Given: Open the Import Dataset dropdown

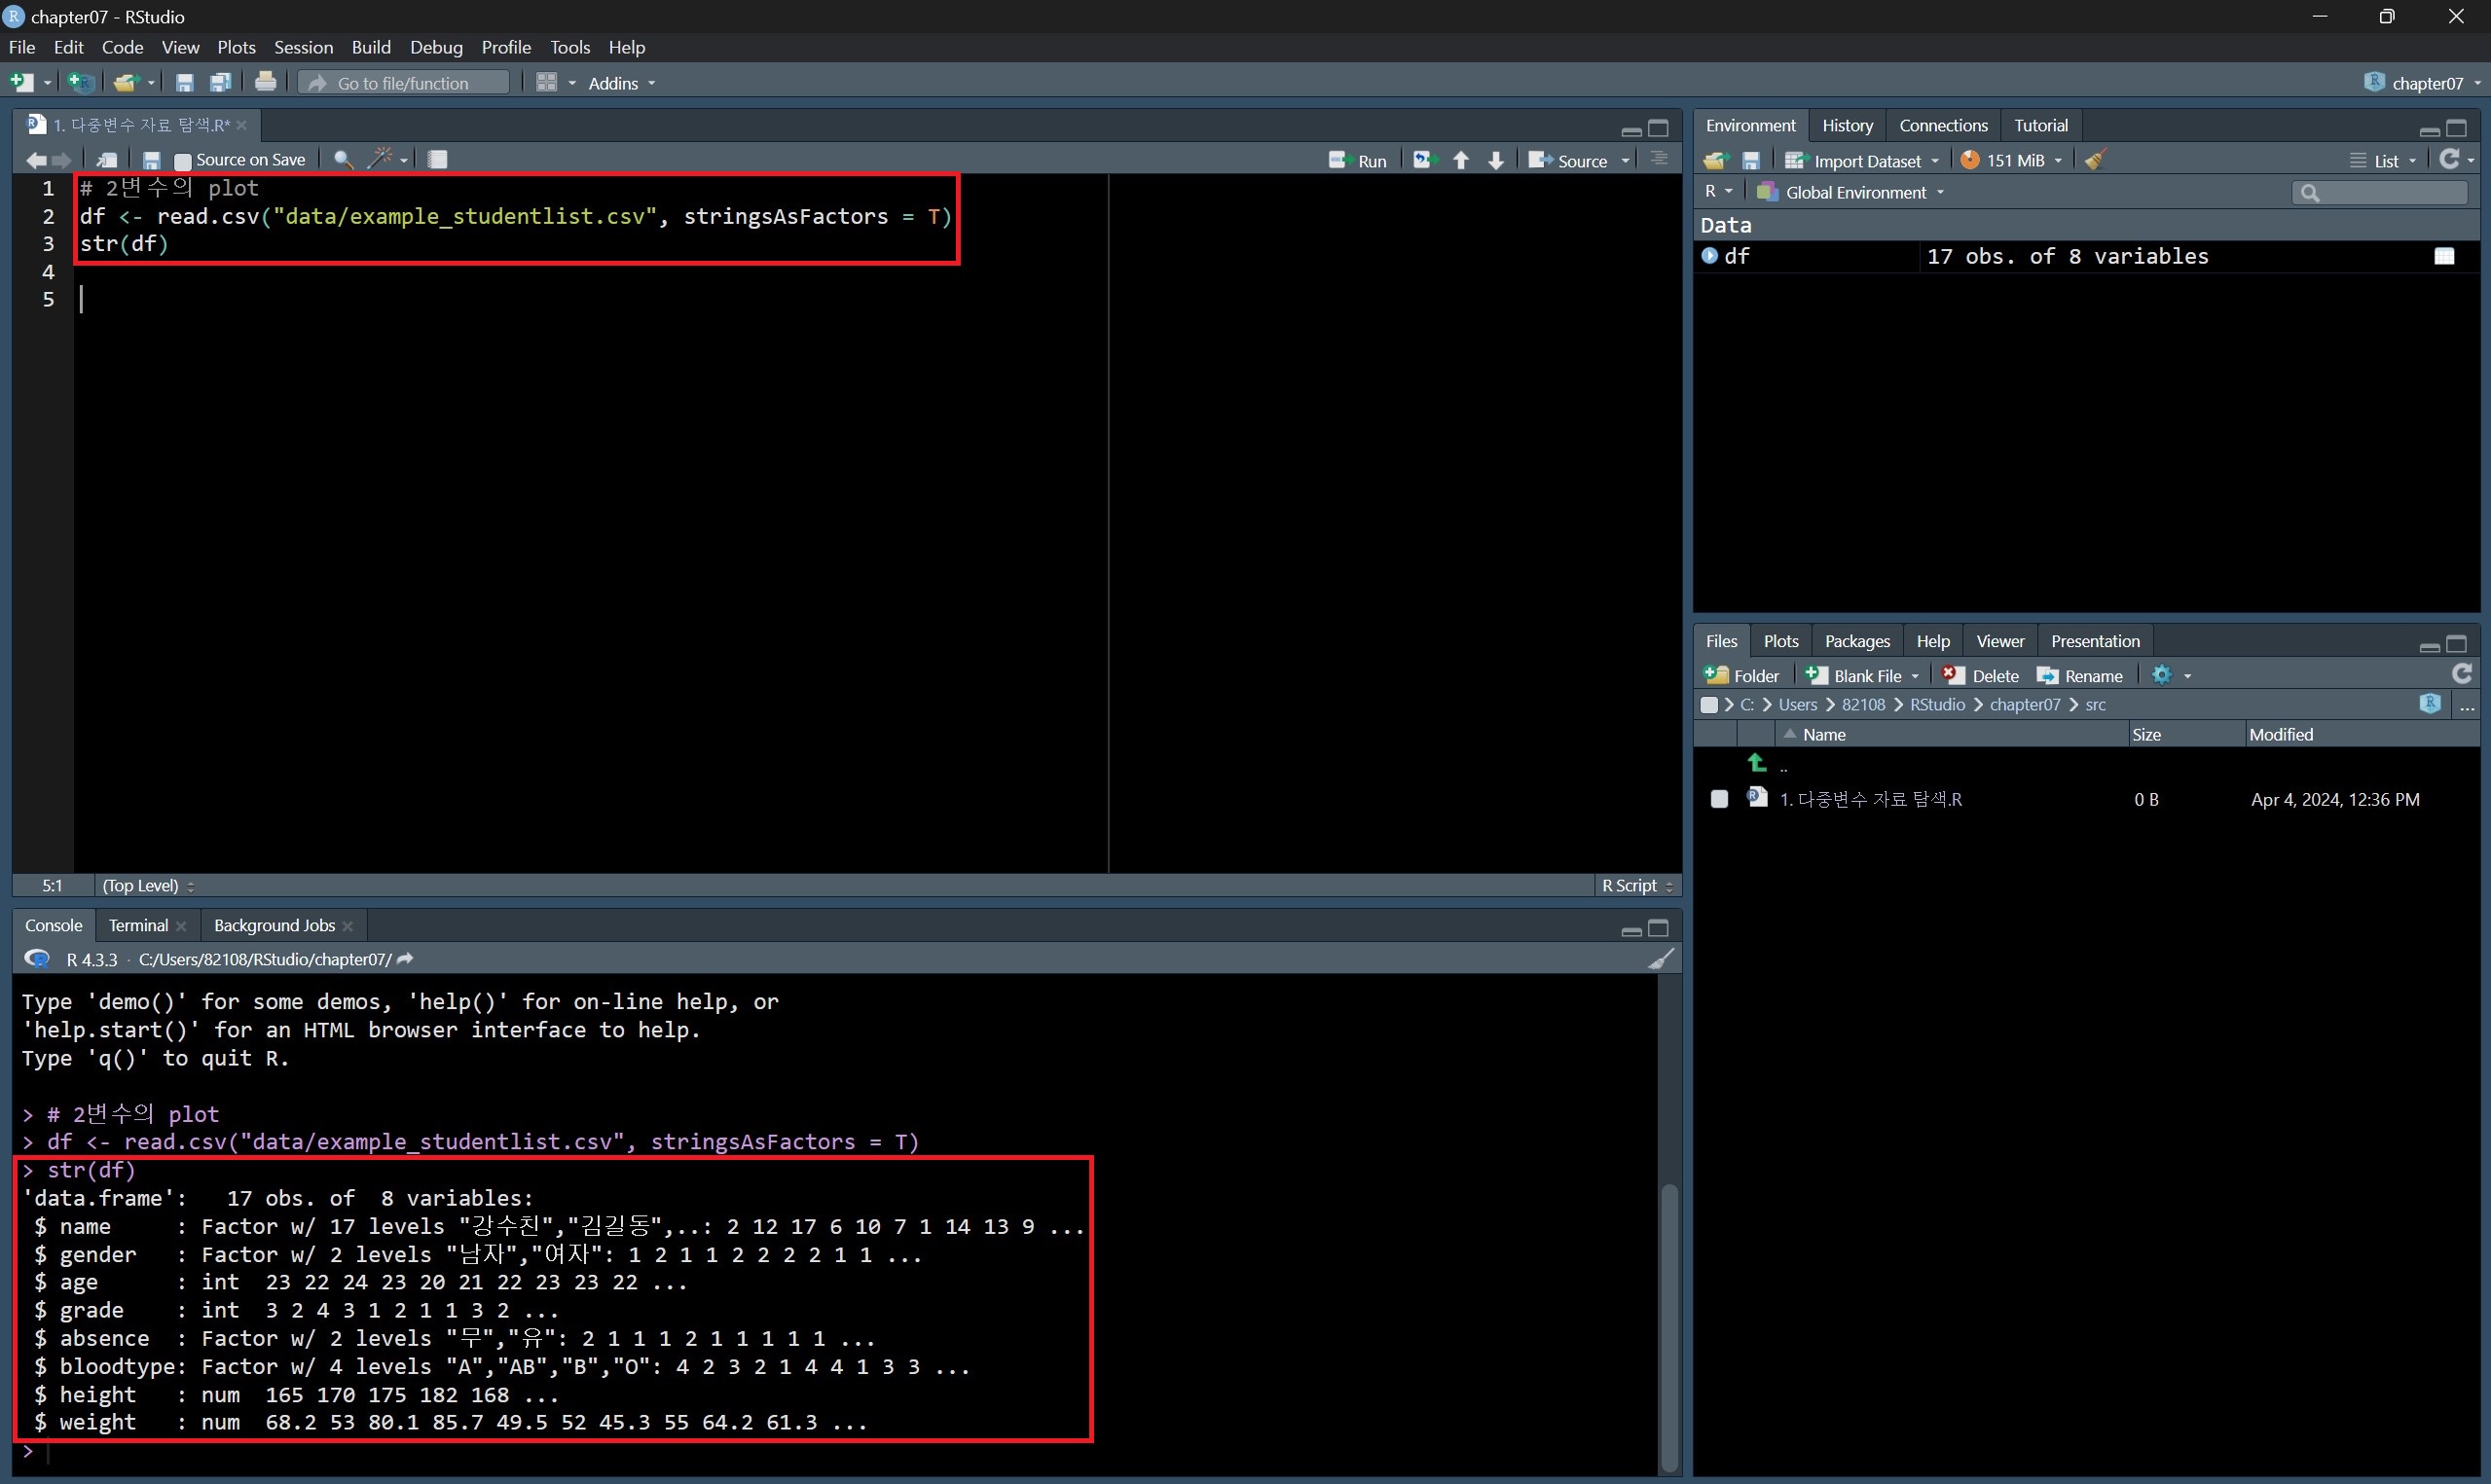Looking at the screenshot, I should (1866, 161).
